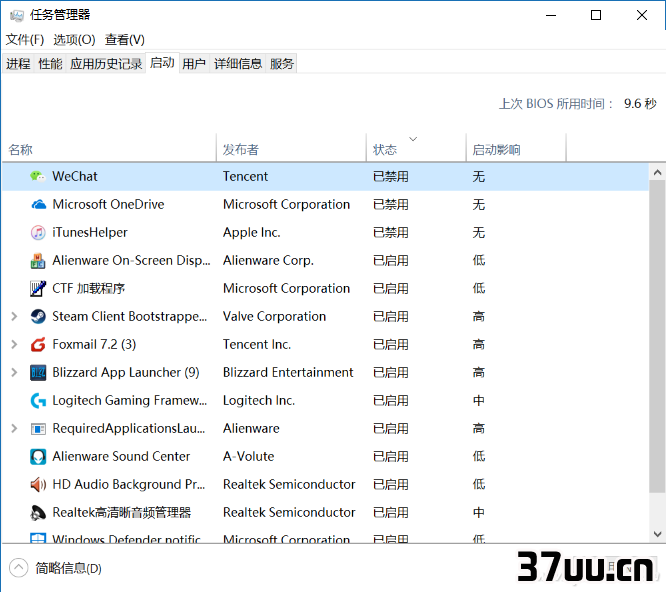Click the scrollbar up arrow
Screen dimensions: 666x592
click(658, 172)
